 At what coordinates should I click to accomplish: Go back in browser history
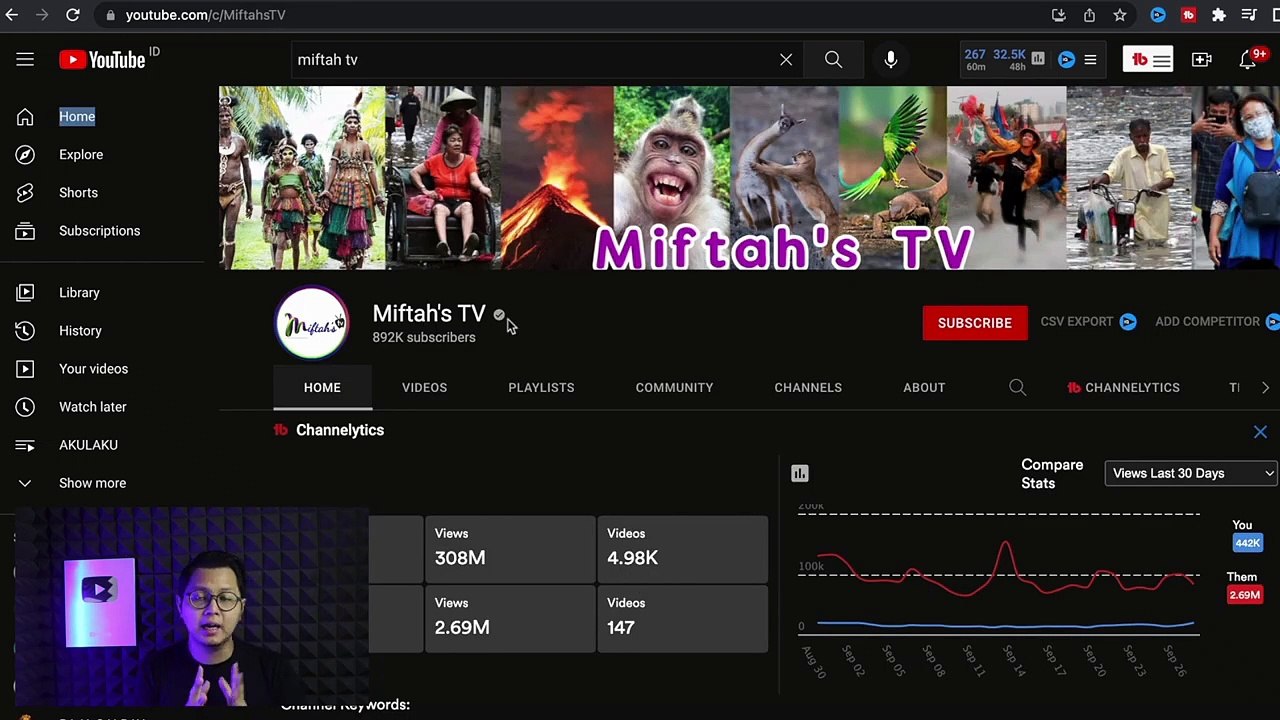pyautogui.click(x=12, y=15)
